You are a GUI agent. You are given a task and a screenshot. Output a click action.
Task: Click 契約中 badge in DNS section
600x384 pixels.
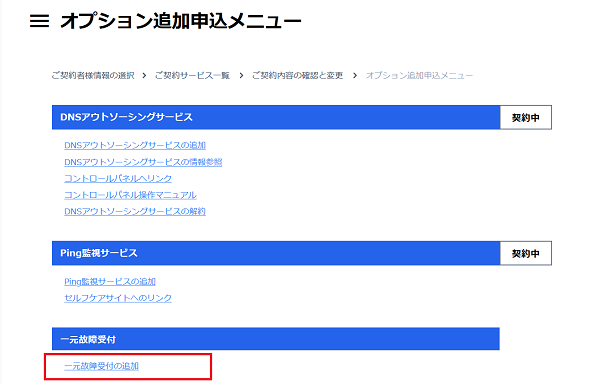pyautogui.click(x=526, y=117)
